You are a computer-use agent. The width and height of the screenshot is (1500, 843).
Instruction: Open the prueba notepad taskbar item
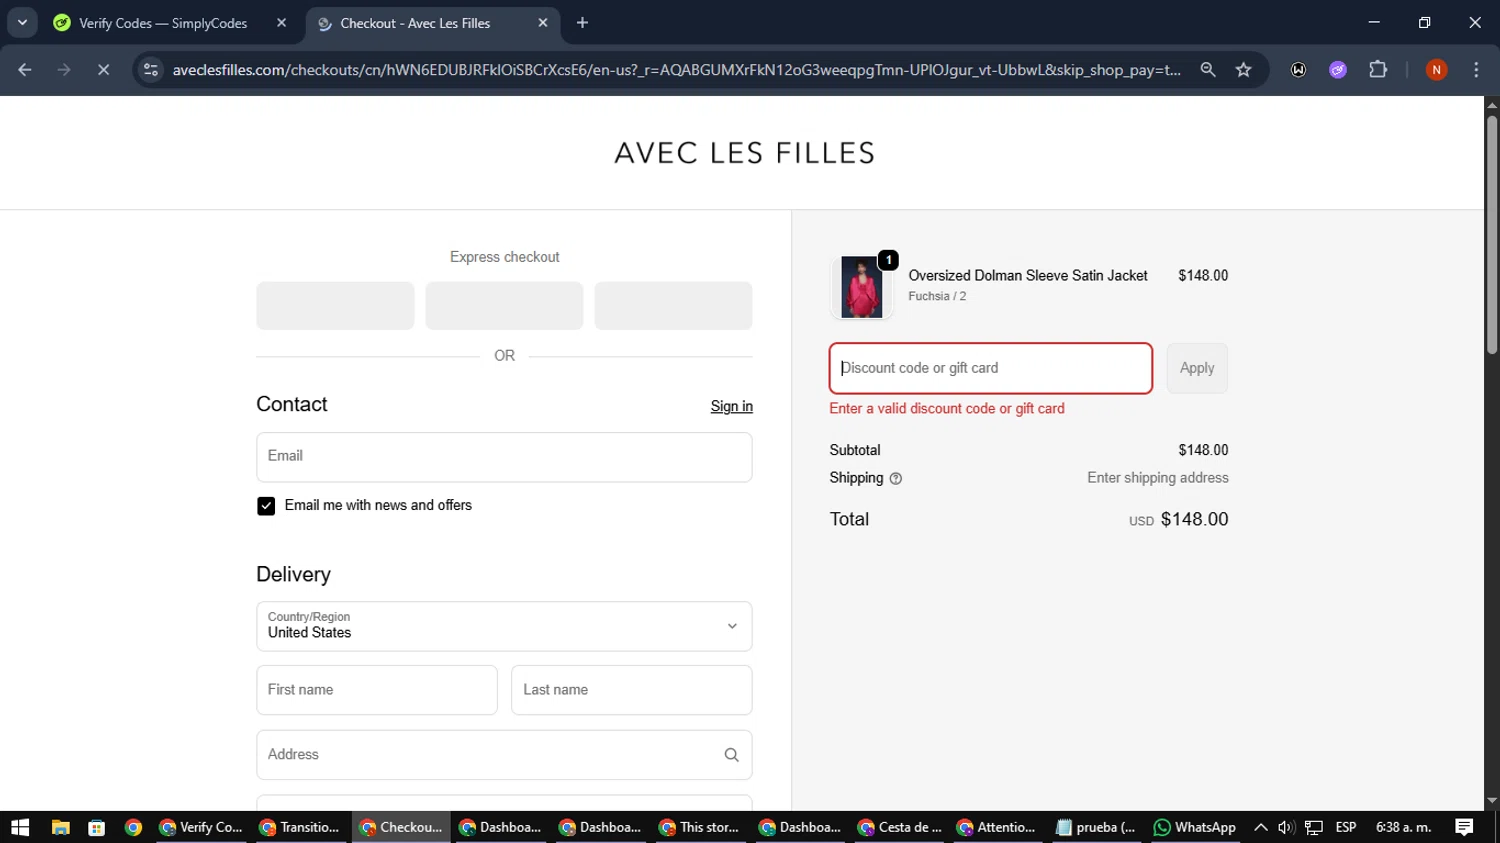click(1096, 827)
